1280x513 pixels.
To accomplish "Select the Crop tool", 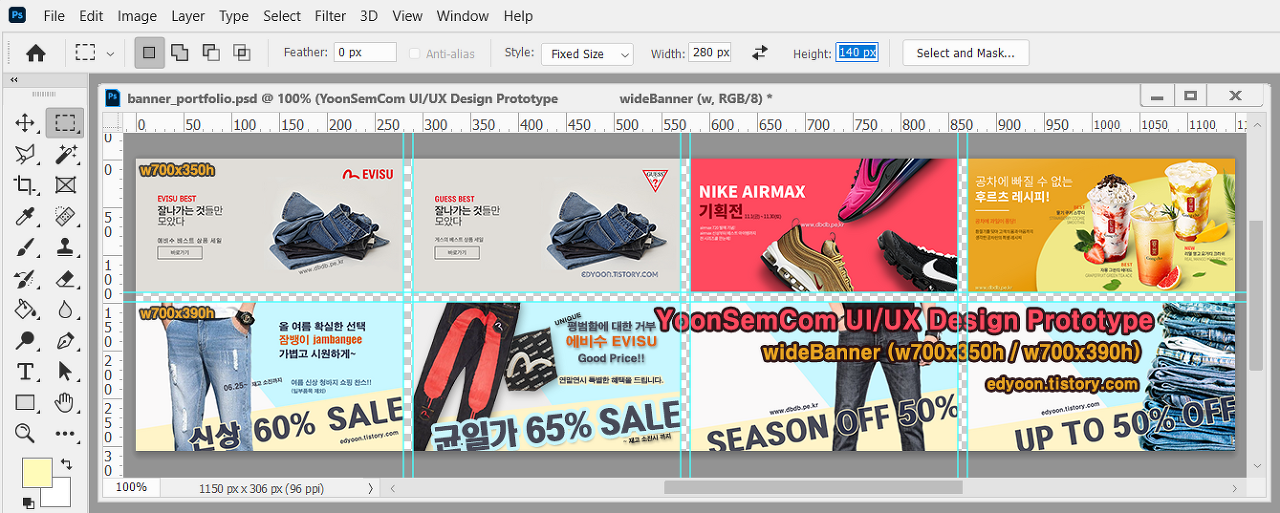I will [25, 185].
